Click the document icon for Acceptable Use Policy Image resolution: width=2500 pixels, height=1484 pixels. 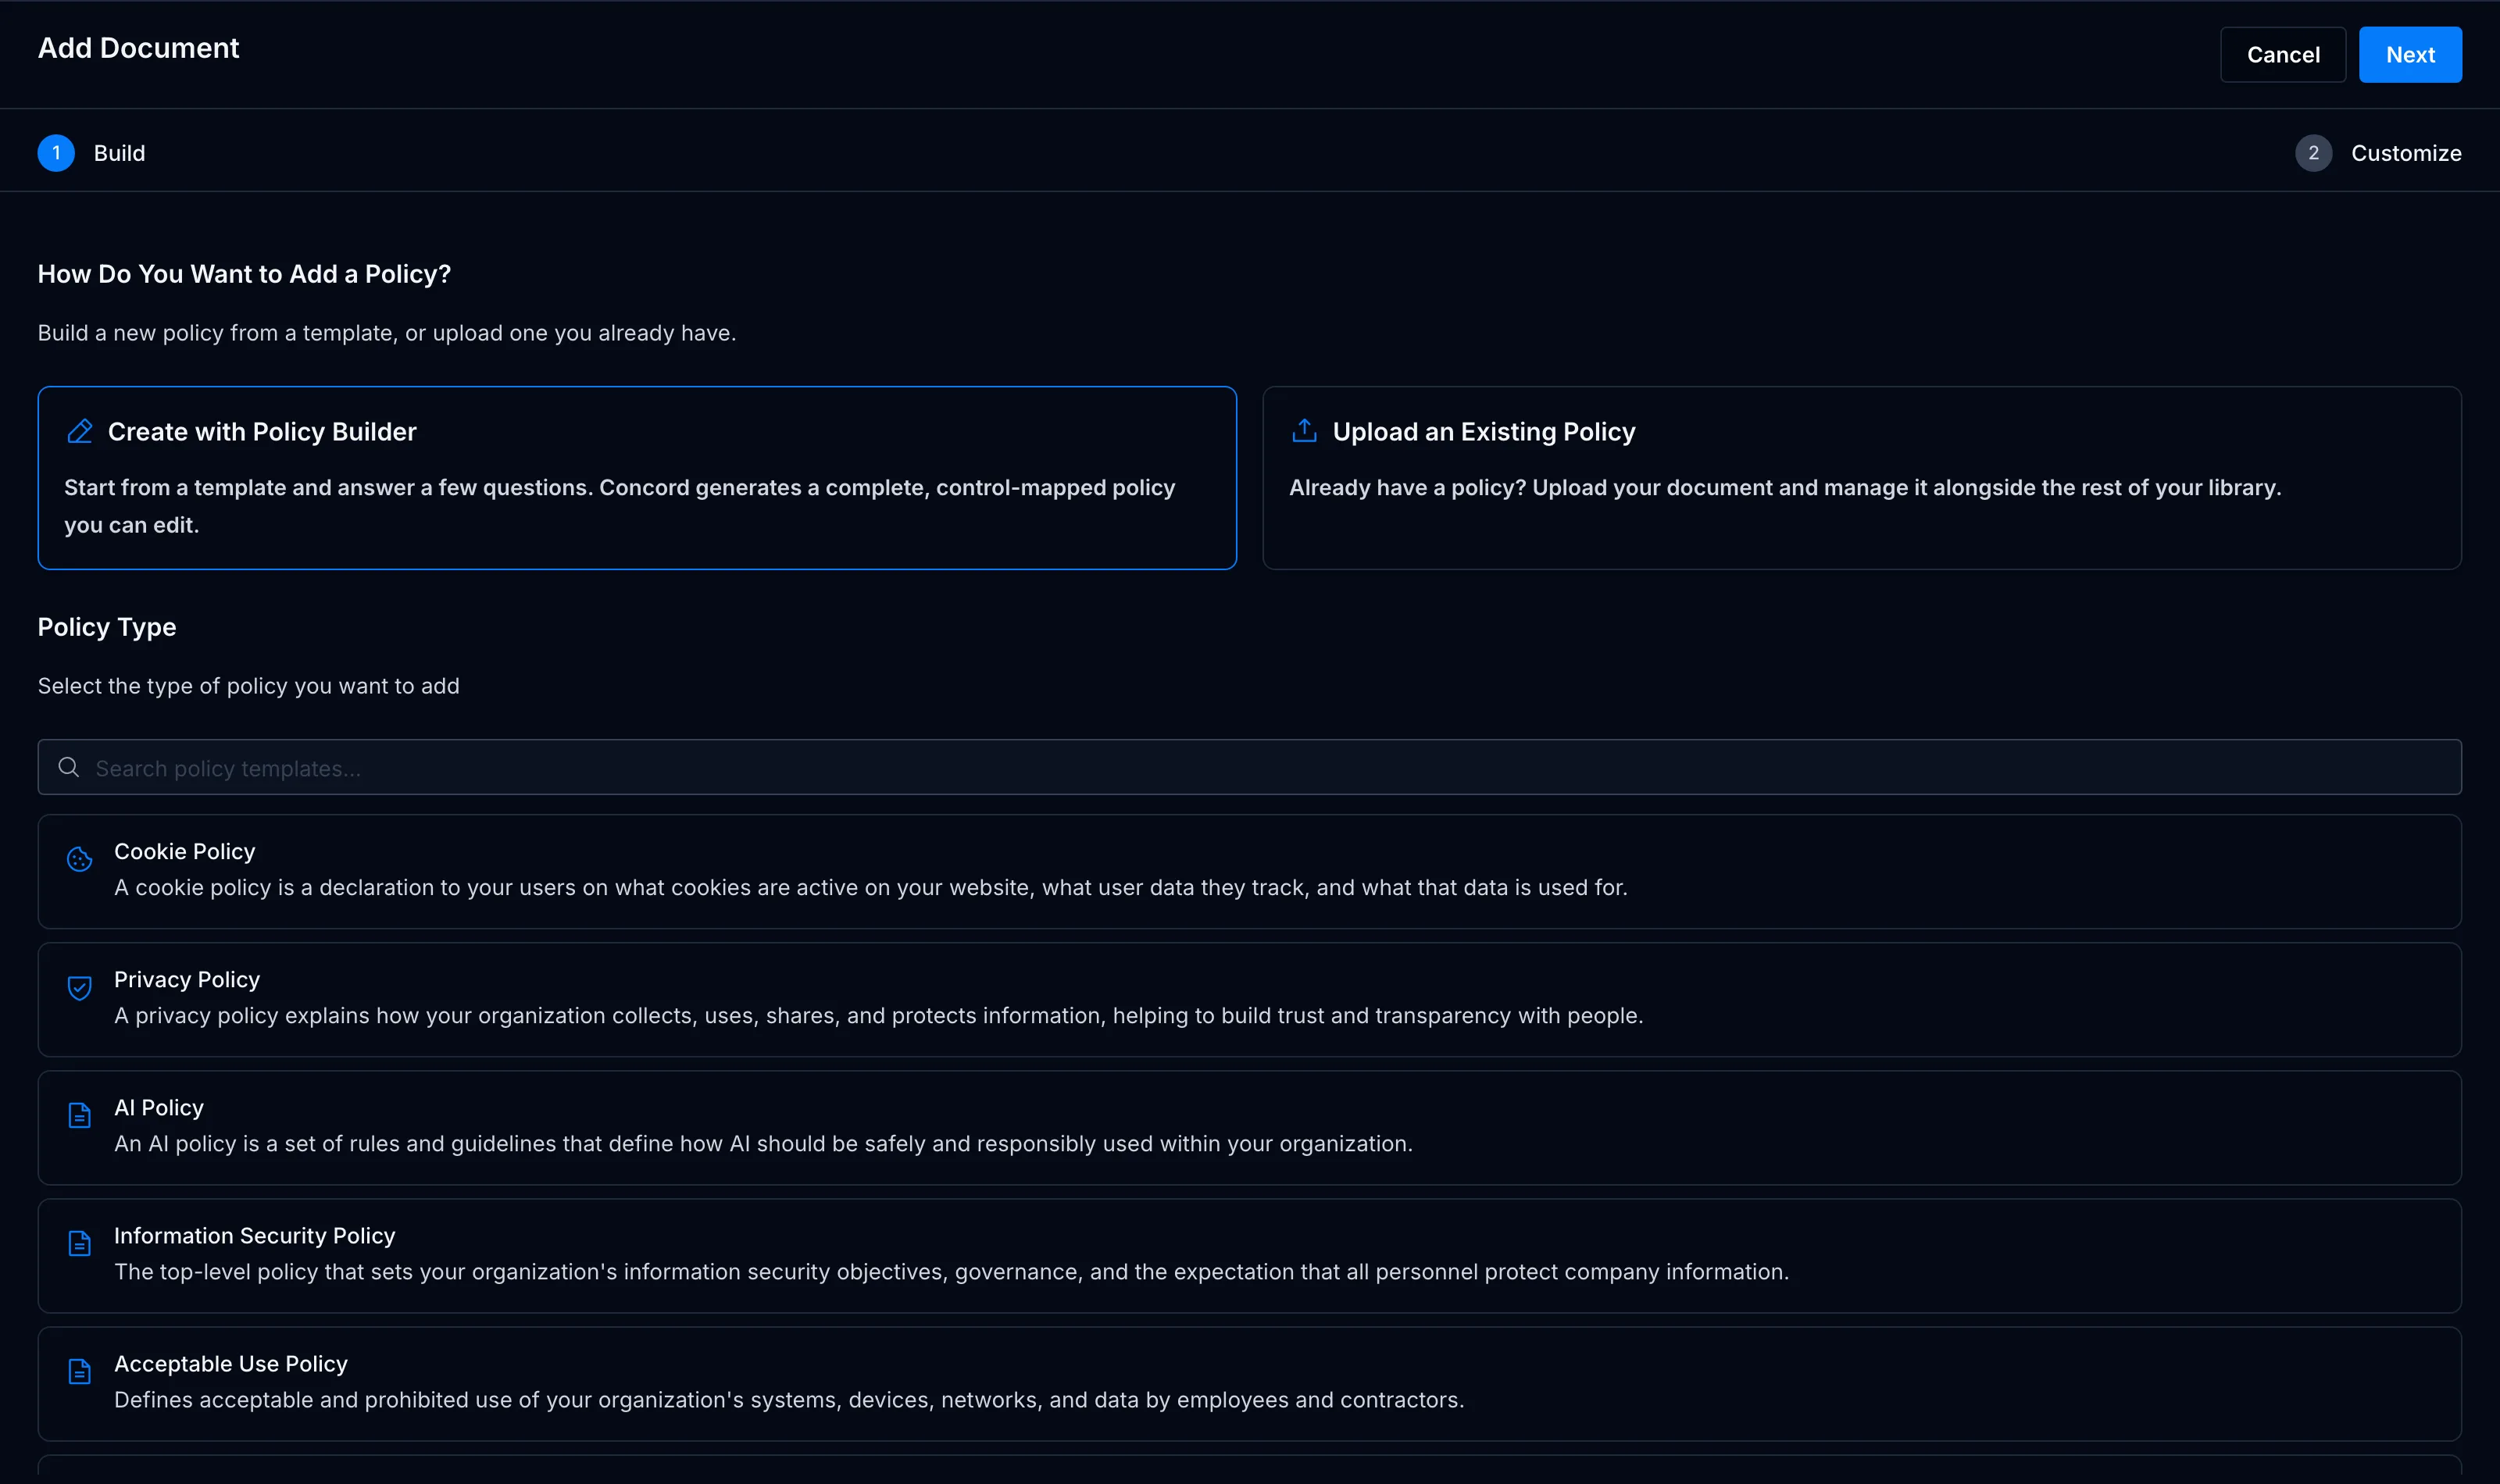point(80,1371)
